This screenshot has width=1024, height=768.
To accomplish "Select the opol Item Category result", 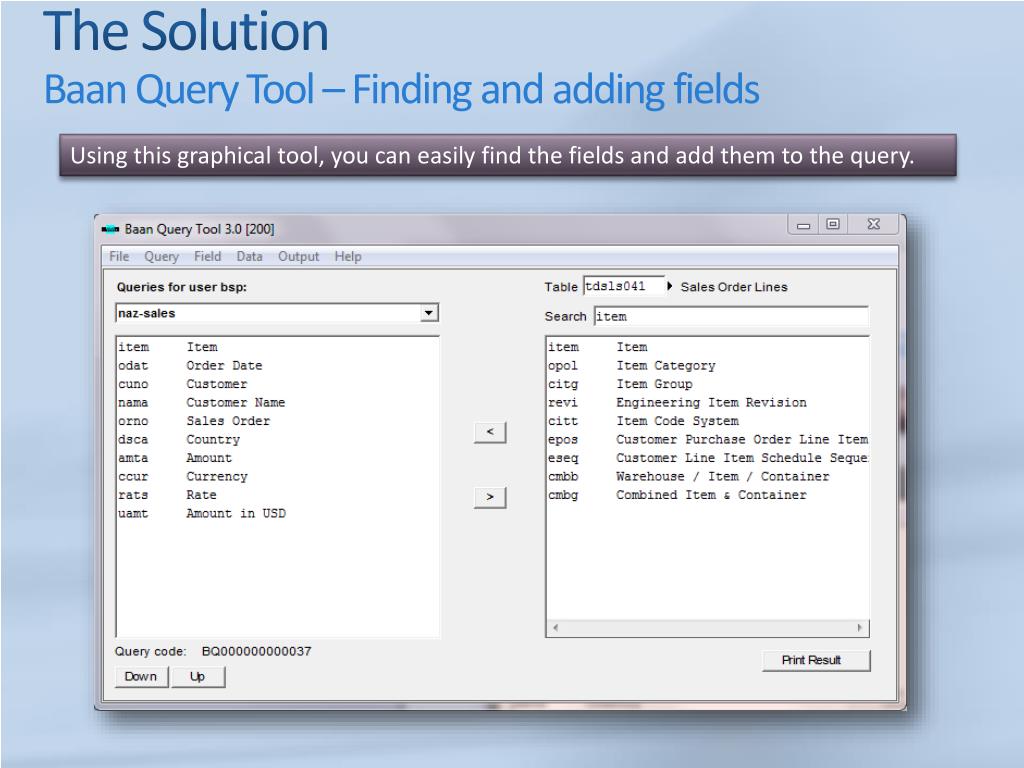I will coord(707,366).
